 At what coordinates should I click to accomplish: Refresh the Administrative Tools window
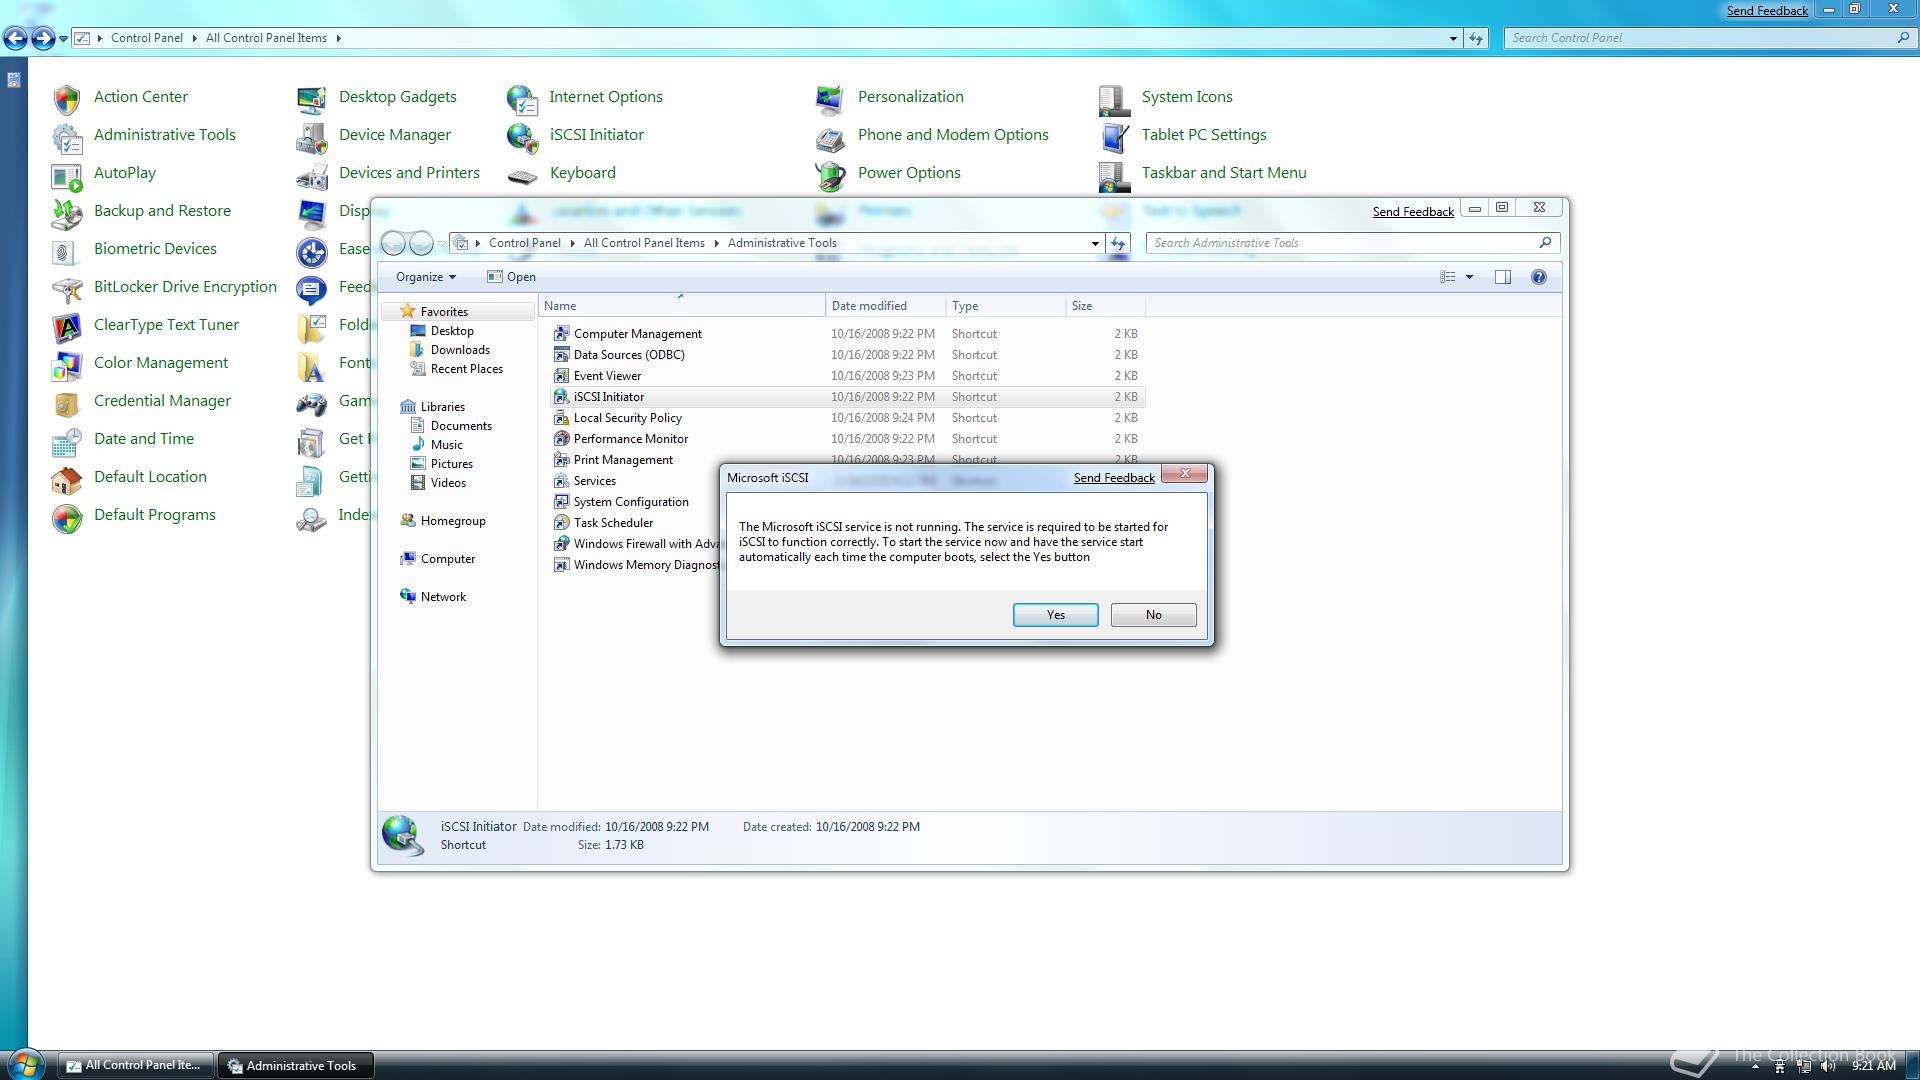tap(1118, 243)
